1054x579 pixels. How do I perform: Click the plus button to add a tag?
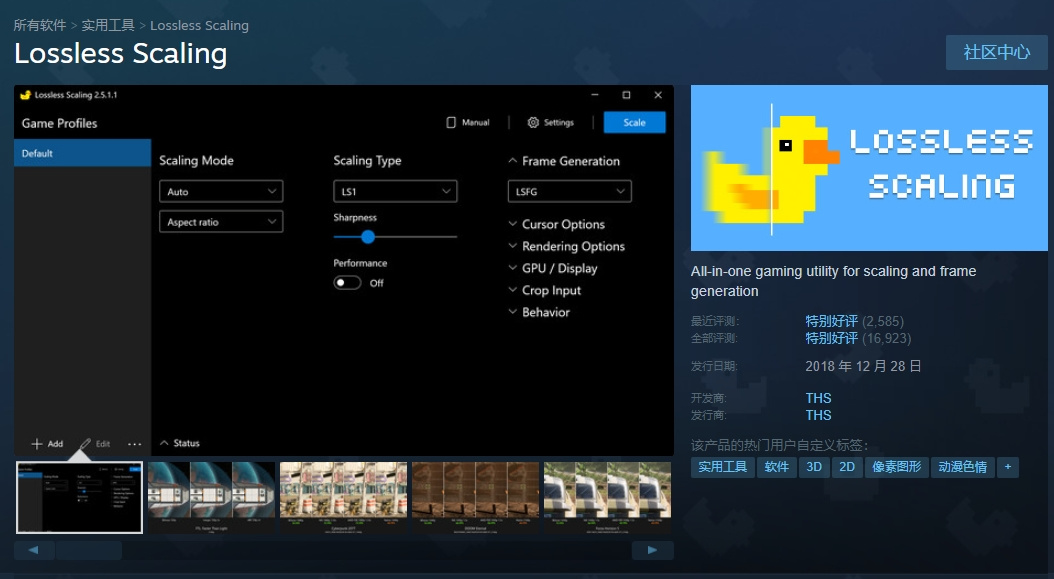[1008, 467]
